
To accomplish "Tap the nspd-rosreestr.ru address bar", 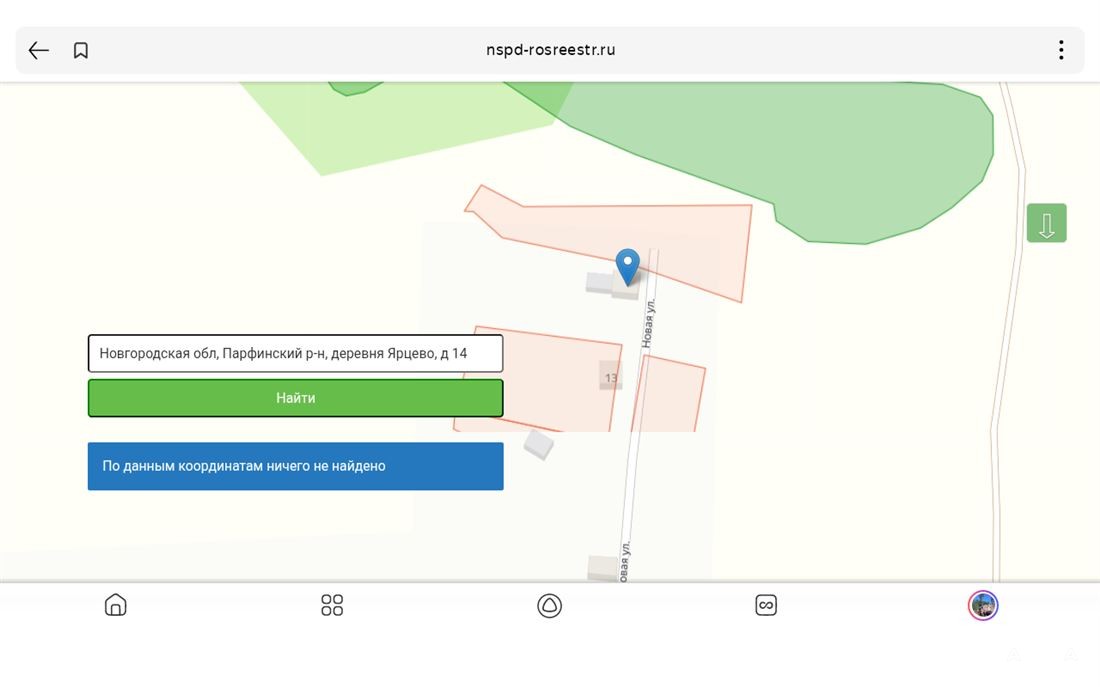I will [x=550, y=50].
